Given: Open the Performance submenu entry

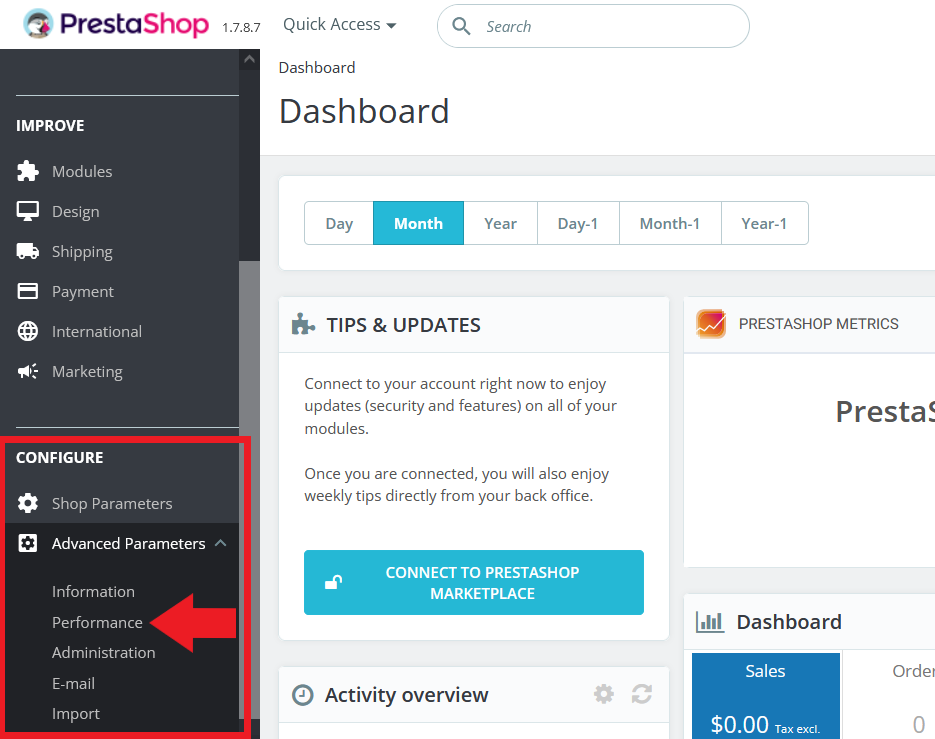Looking at the screenshot, I should (x=97, y=623).
